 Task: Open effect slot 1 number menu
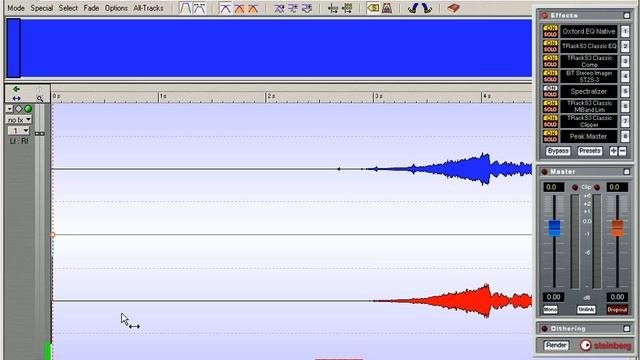(625, 31)
